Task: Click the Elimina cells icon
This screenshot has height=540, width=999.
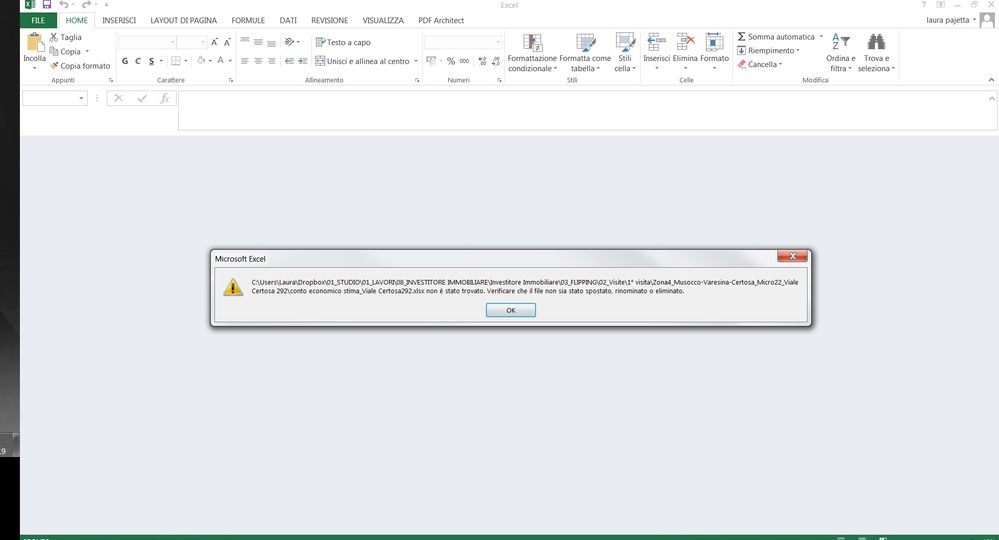Action: tap(685, 43)
